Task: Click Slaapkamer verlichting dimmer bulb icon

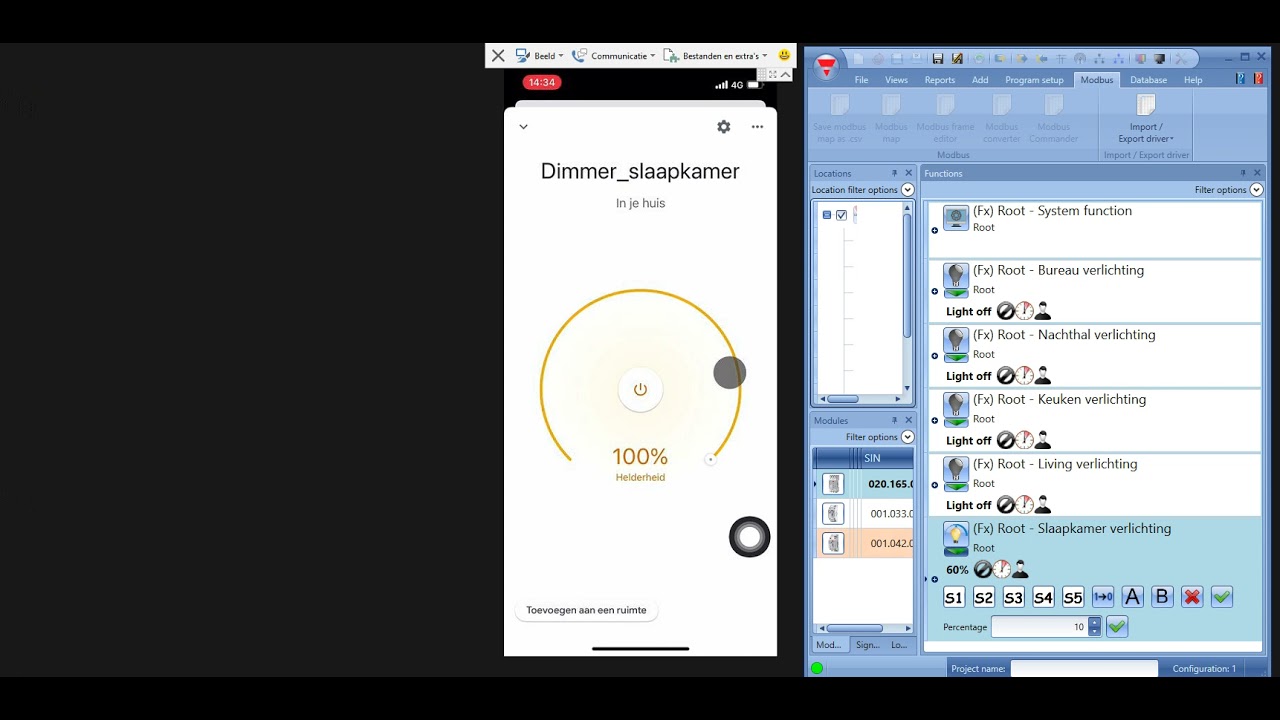Action: (956, 539)
